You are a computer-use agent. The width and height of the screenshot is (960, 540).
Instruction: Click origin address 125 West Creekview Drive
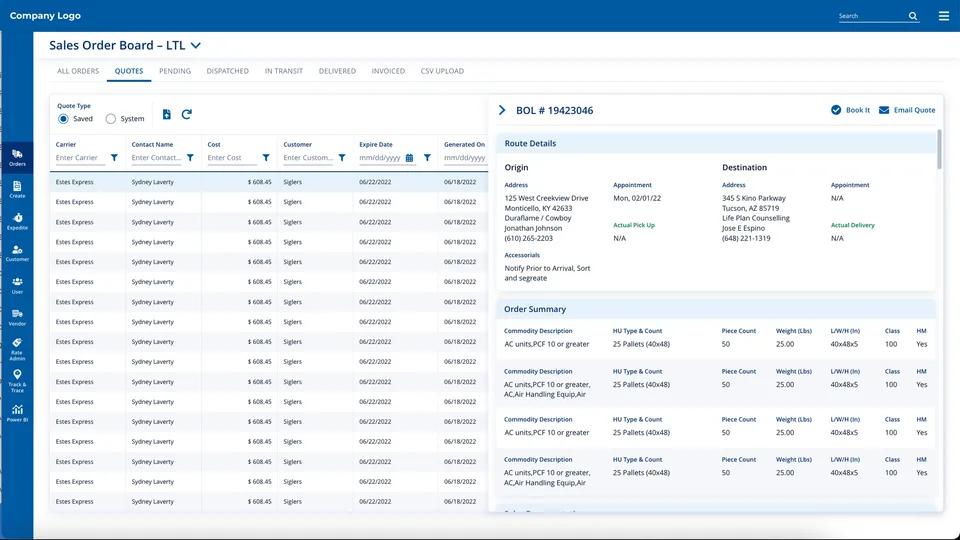point(546,198)
